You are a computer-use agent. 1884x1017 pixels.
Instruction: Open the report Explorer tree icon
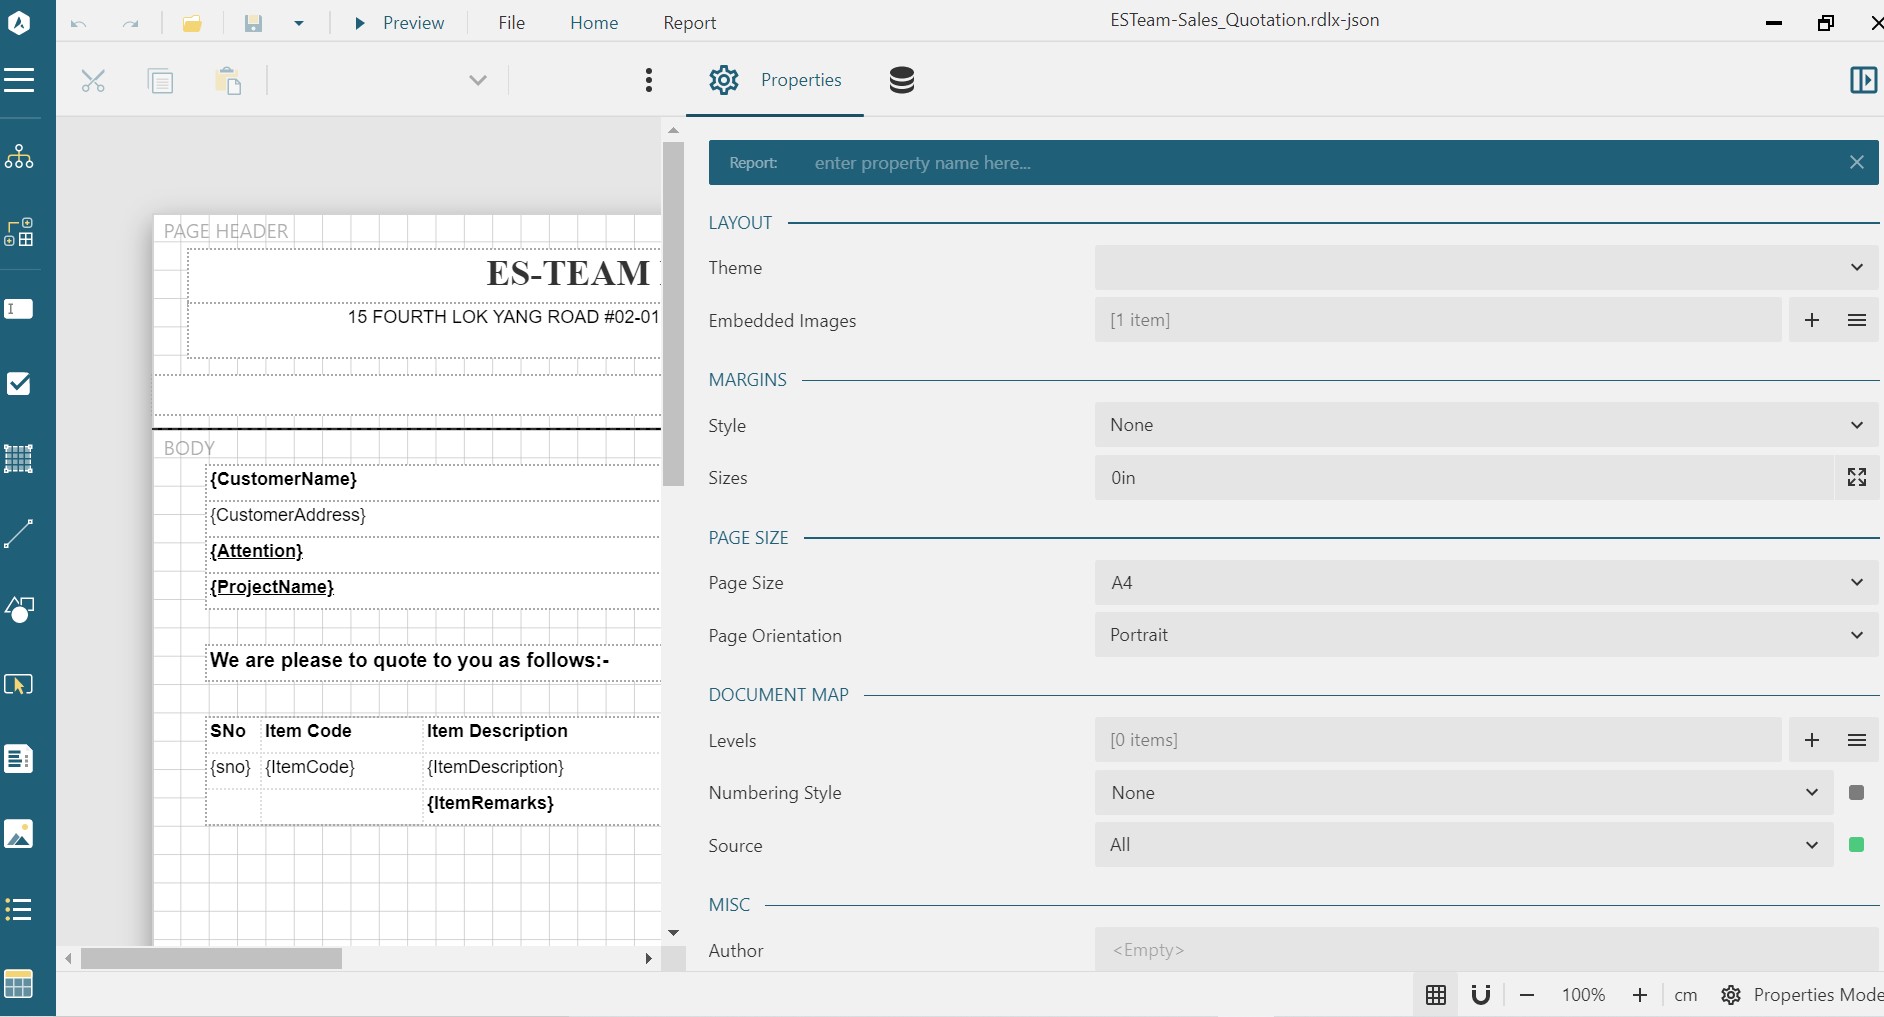click(x=19, y=157)
